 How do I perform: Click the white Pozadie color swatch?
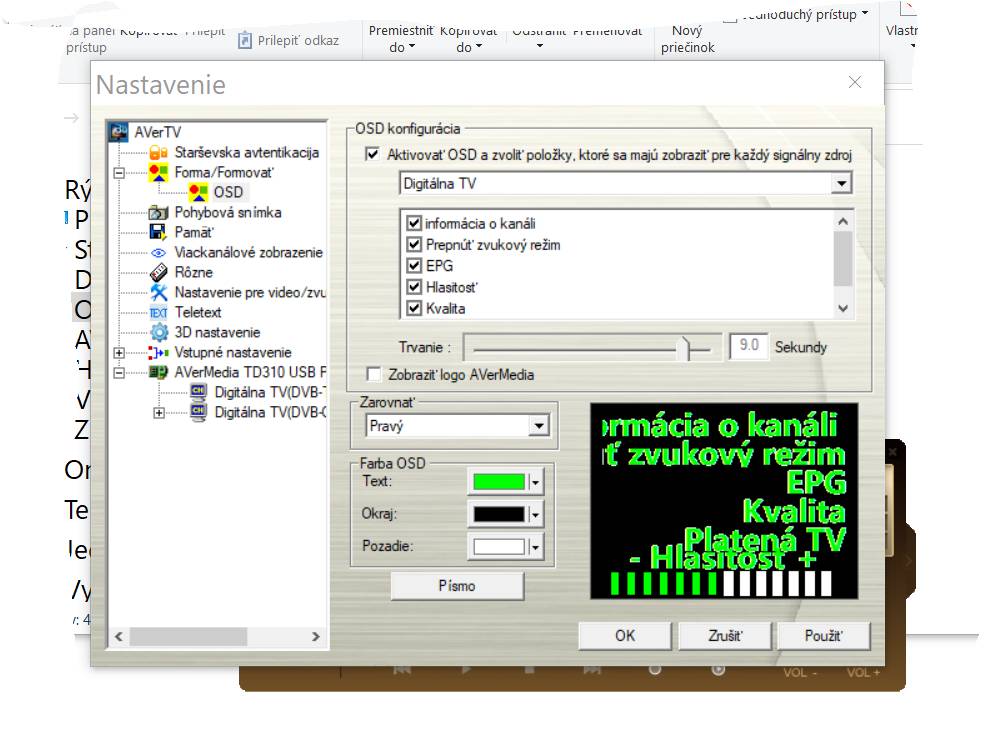coord(499,546)
